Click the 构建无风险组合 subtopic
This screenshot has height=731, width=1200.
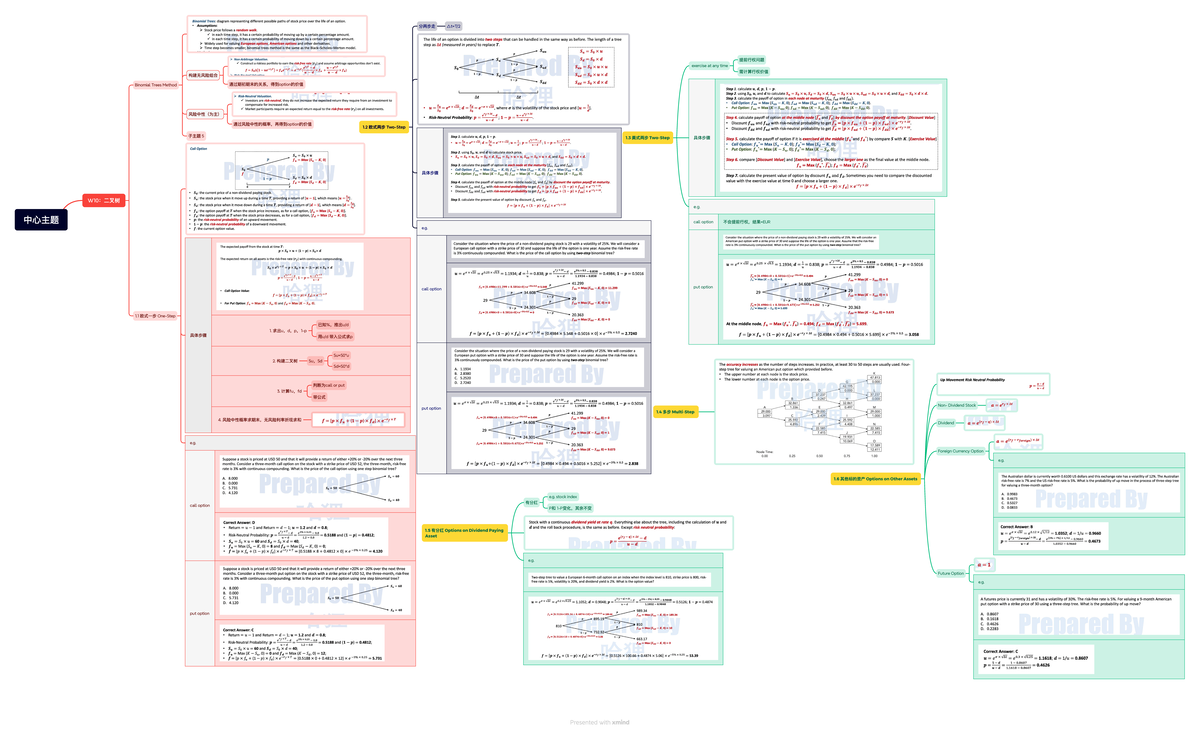tap(204, 75)
